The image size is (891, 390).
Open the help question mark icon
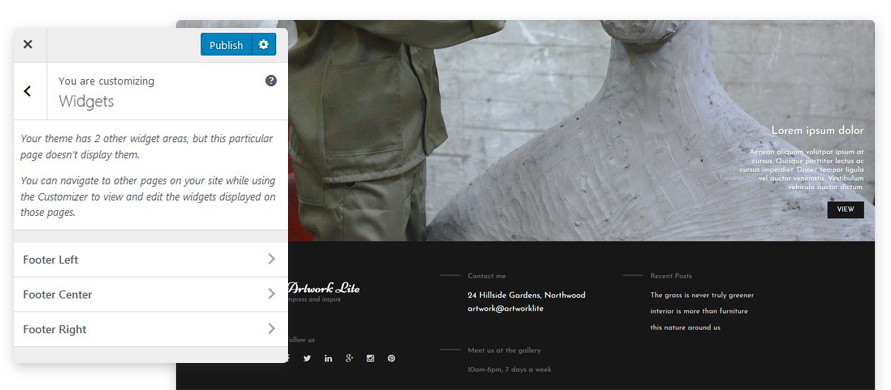tap(271, 81)
